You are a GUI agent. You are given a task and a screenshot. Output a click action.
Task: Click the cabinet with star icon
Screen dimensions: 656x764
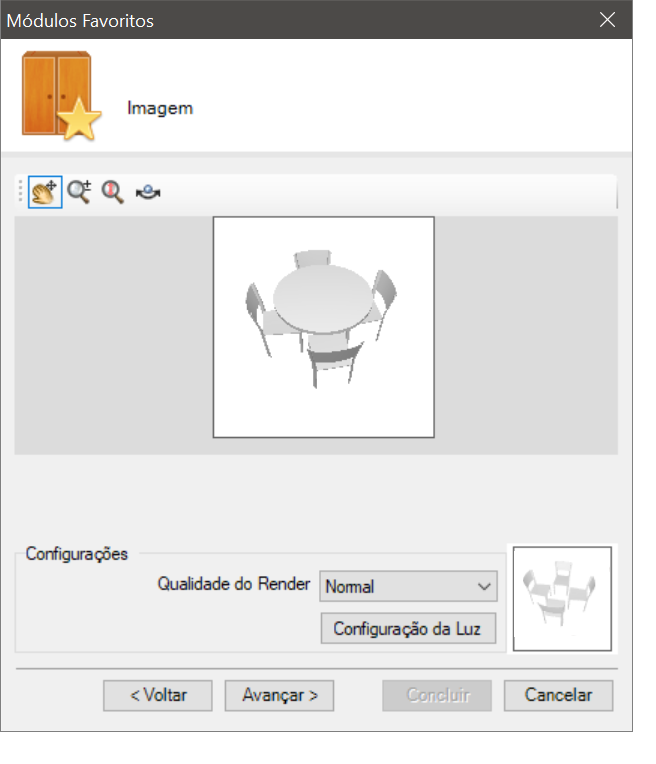[60, 96]
